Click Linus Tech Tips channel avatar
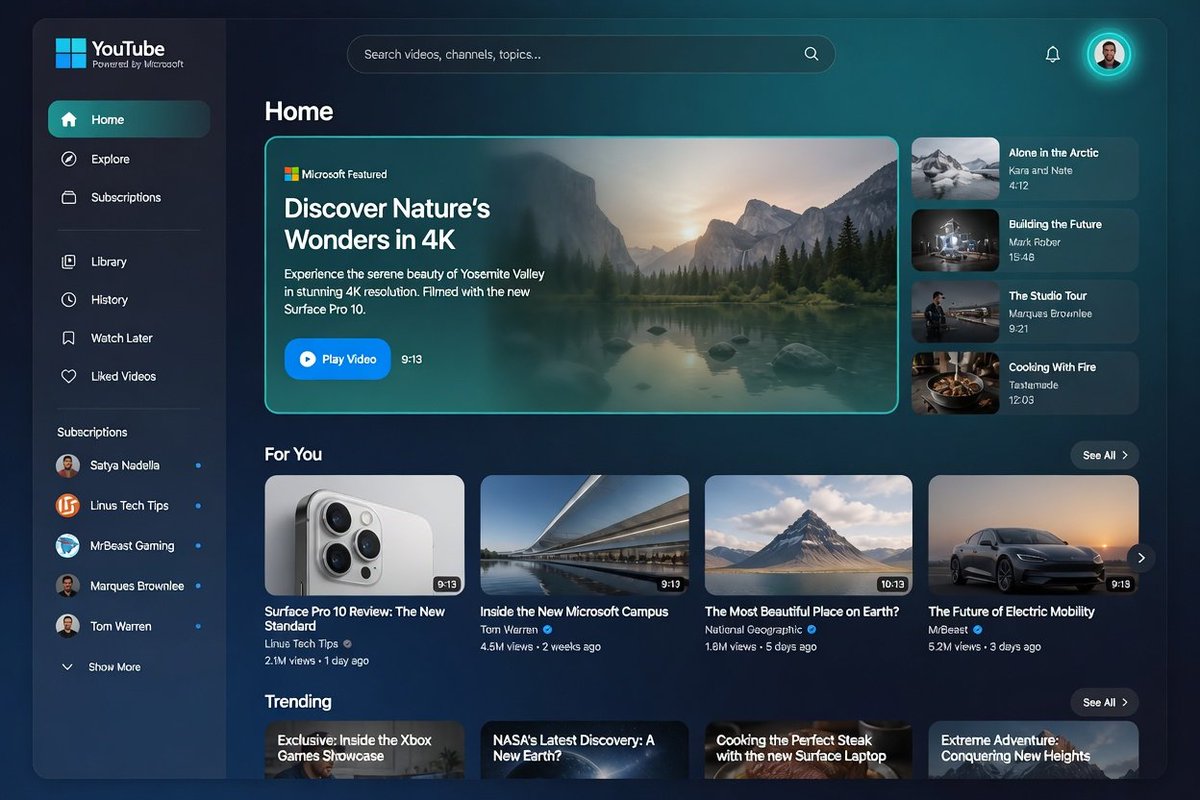Image resolution: width=1200 pixels, height=800 pixels. tap(68, 506)
